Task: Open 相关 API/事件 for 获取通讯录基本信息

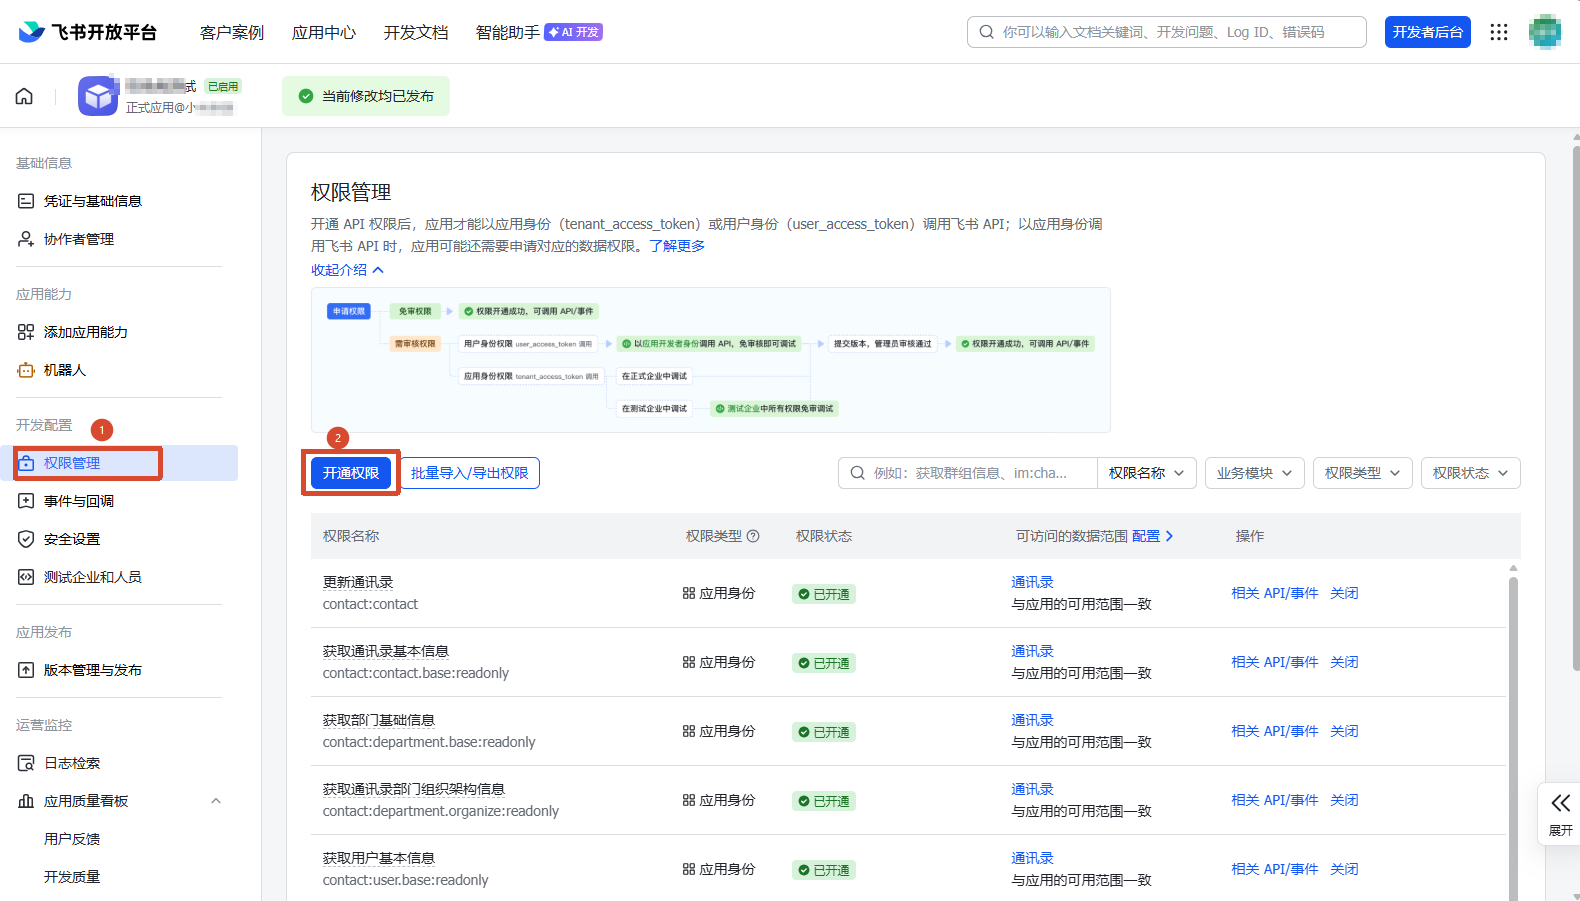Action: (x=1275, y=662)
